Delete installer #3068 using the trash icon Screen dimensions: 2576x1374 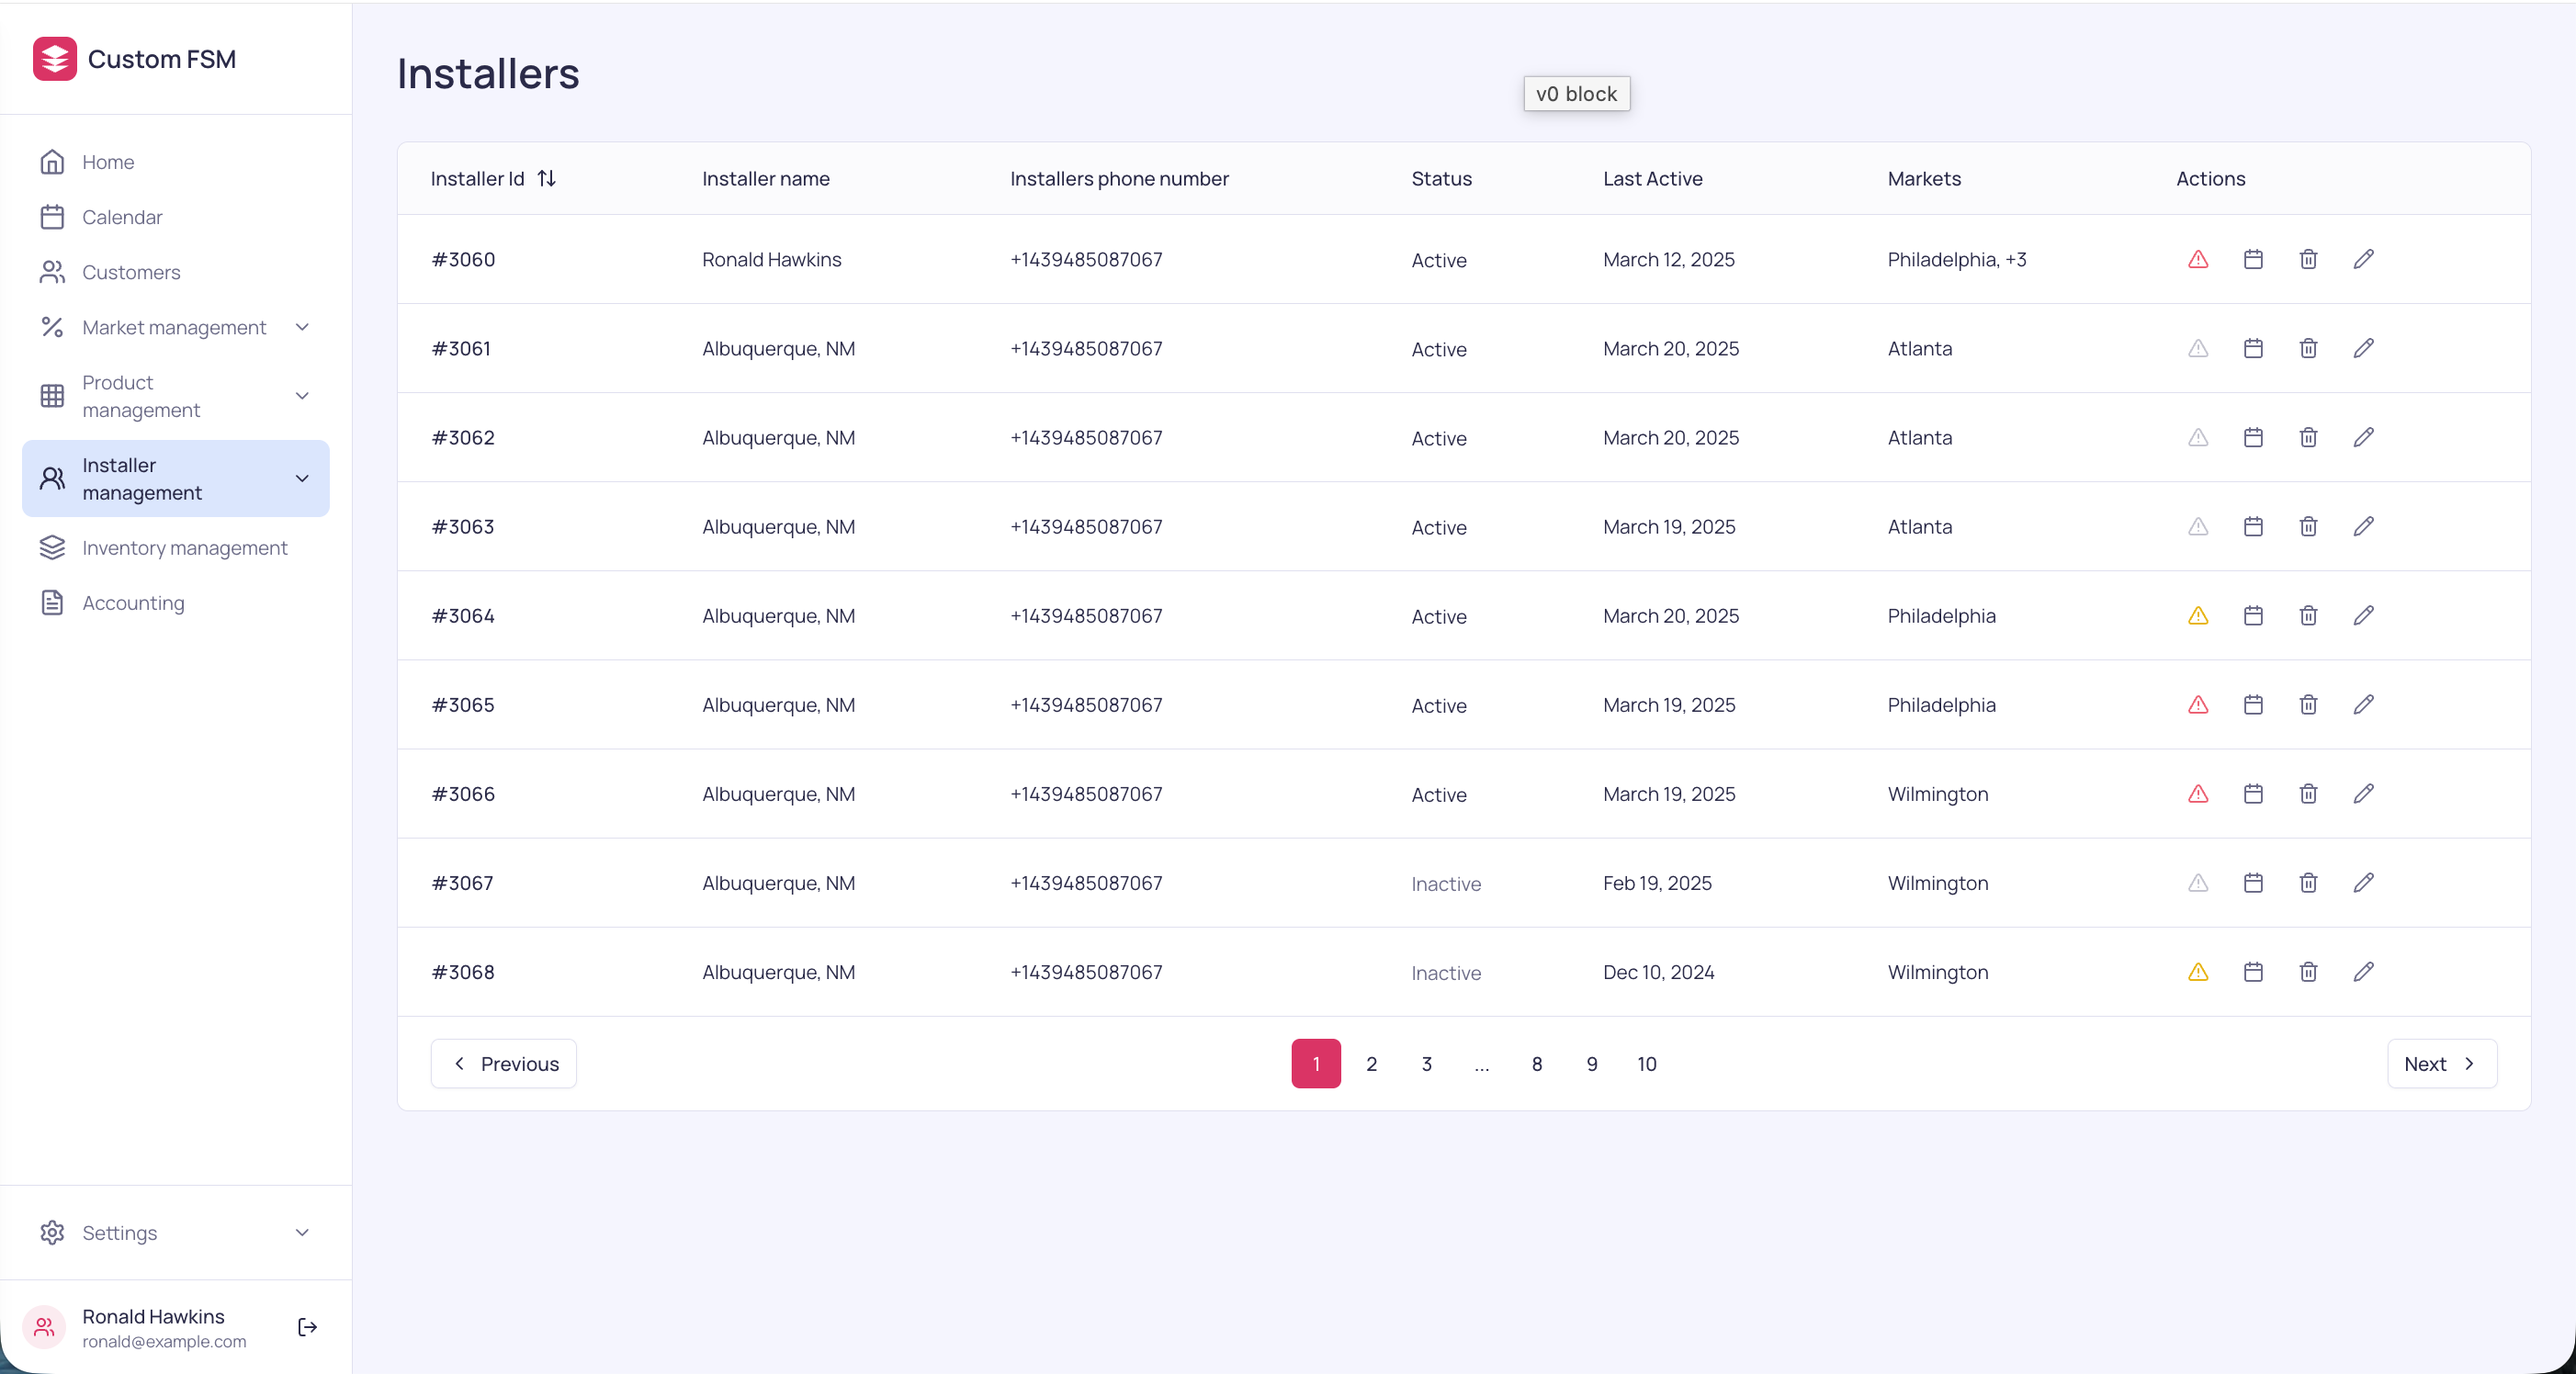point(2308,971)
